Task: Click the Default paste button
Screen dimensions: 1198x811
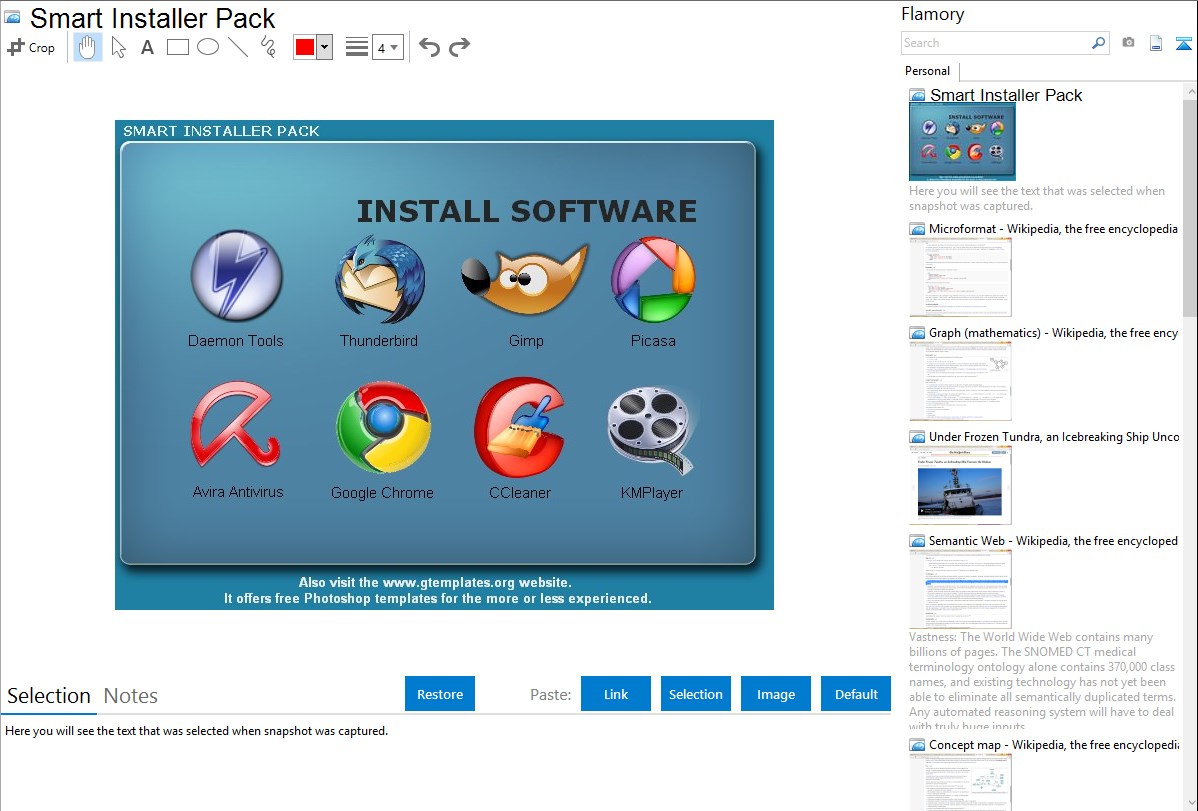Action: pos(856,694)
